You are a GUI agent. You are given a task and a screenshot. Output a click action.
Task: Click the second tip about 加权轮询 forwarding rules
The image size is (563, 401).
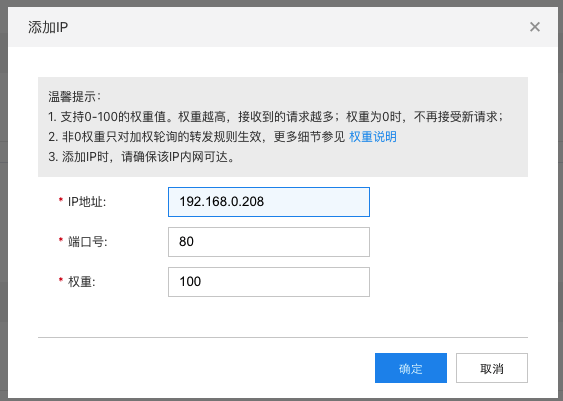tap(222, 137)
